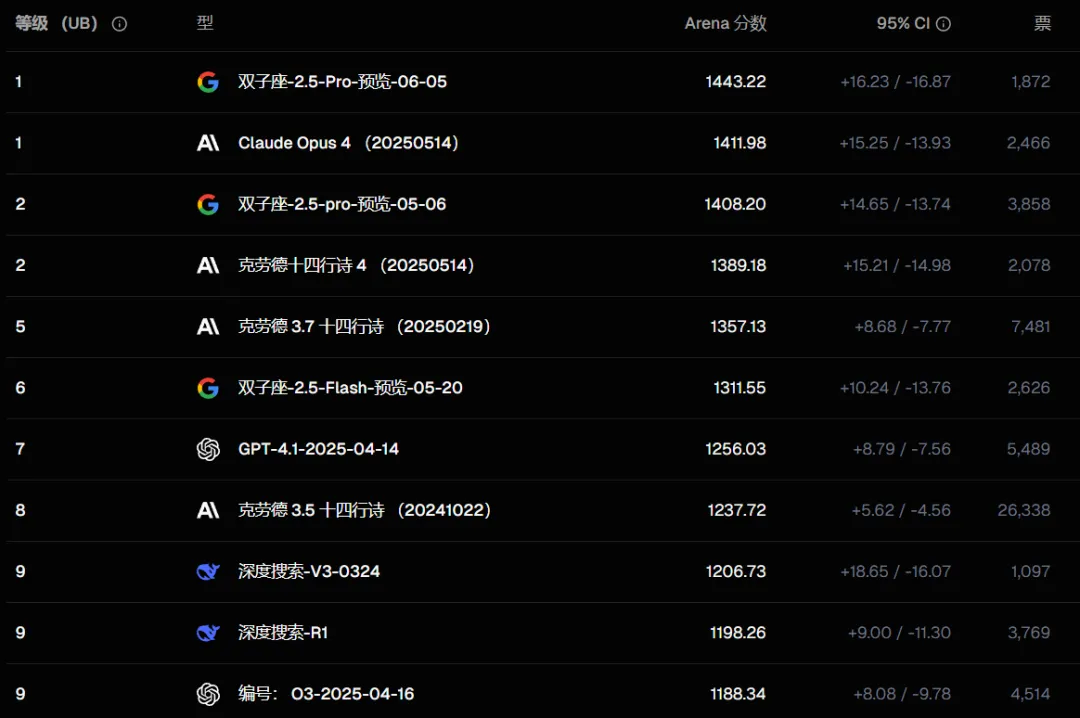This screenshot has height=718, width=1080.
Task: Click rank 8 in 克劳德 3.5 row
Action: [x=21, y=511]
